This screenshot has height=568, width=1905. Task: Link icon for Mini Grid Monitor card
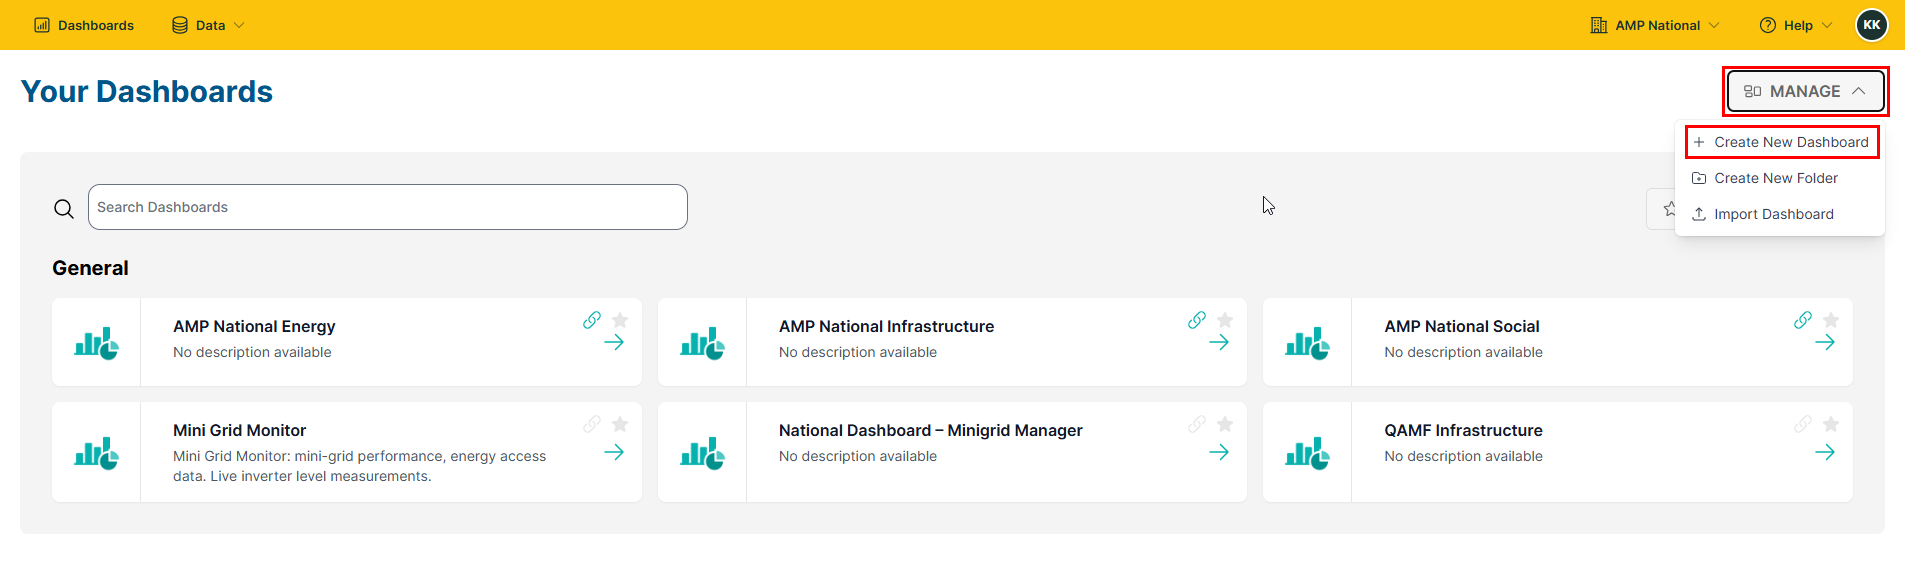click(x=592, y=424)
